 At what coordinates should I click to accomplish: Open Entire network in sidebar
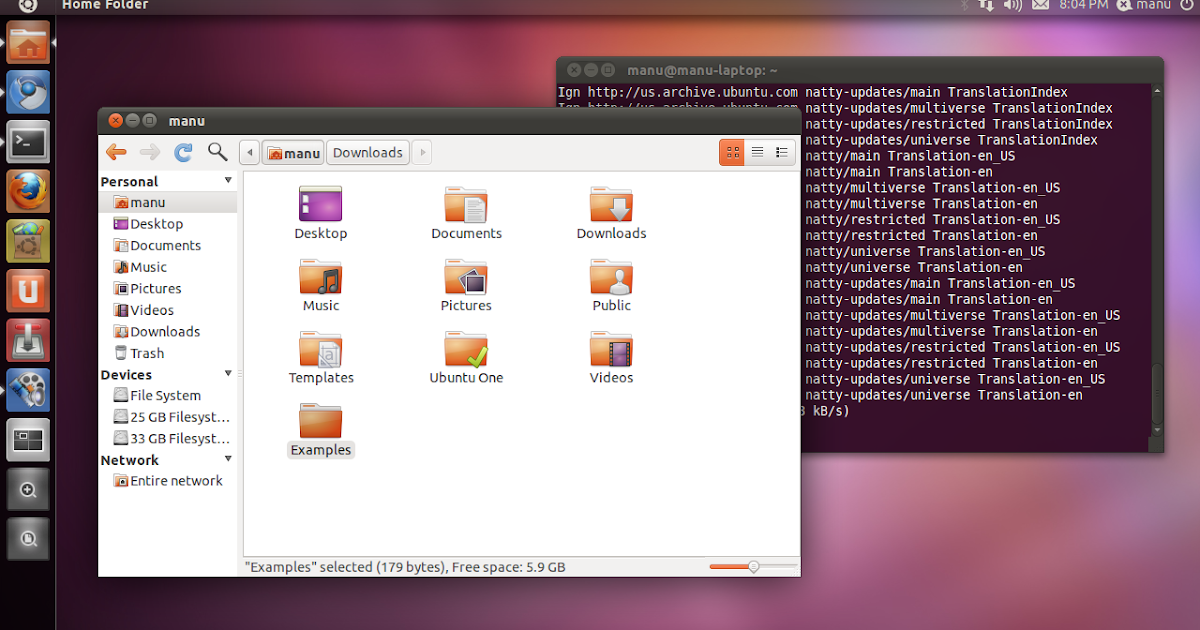click(168, 480)
